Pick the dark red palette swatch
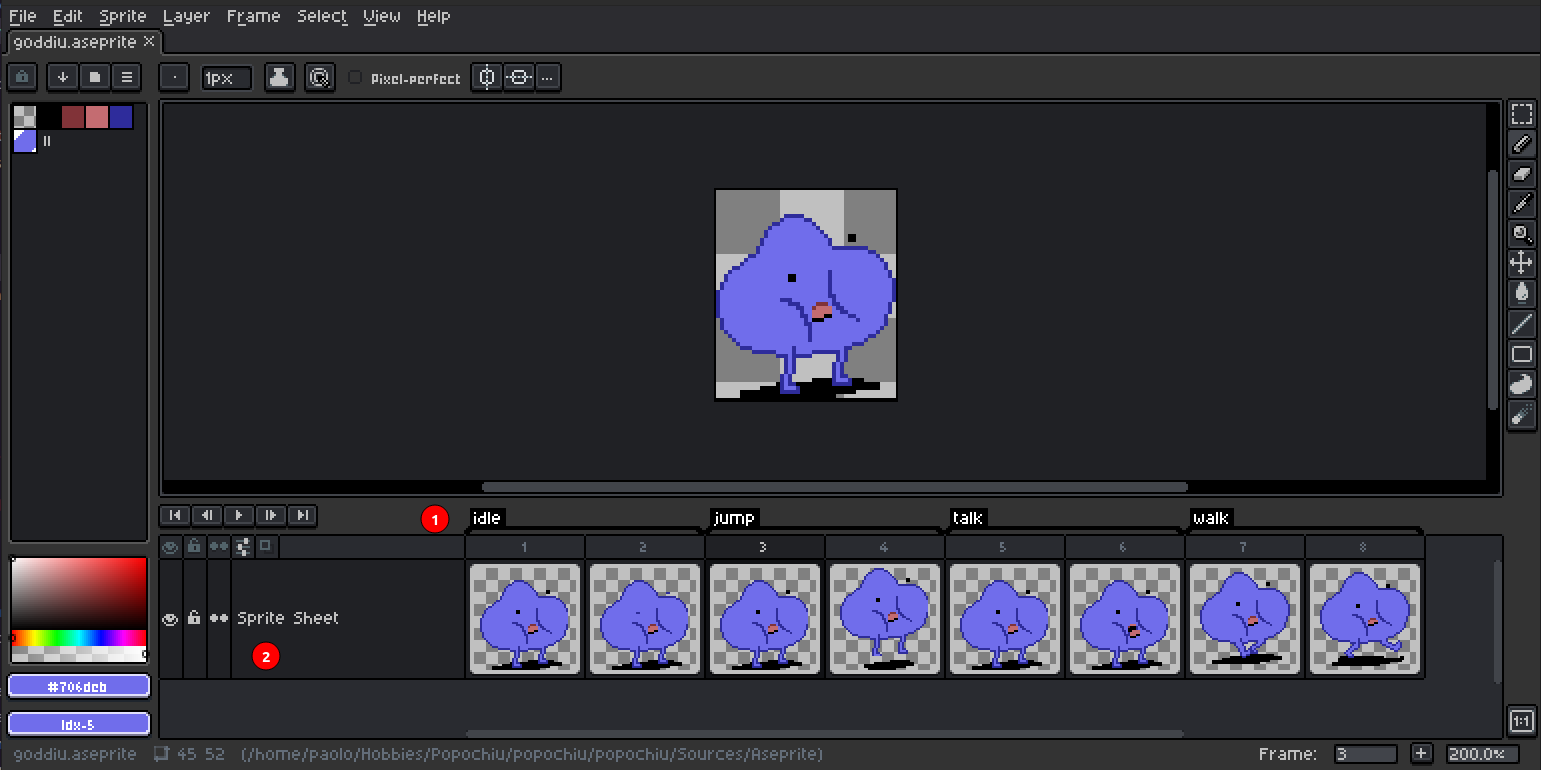Viewport: 1541px width, 770px height. (73, 117)
